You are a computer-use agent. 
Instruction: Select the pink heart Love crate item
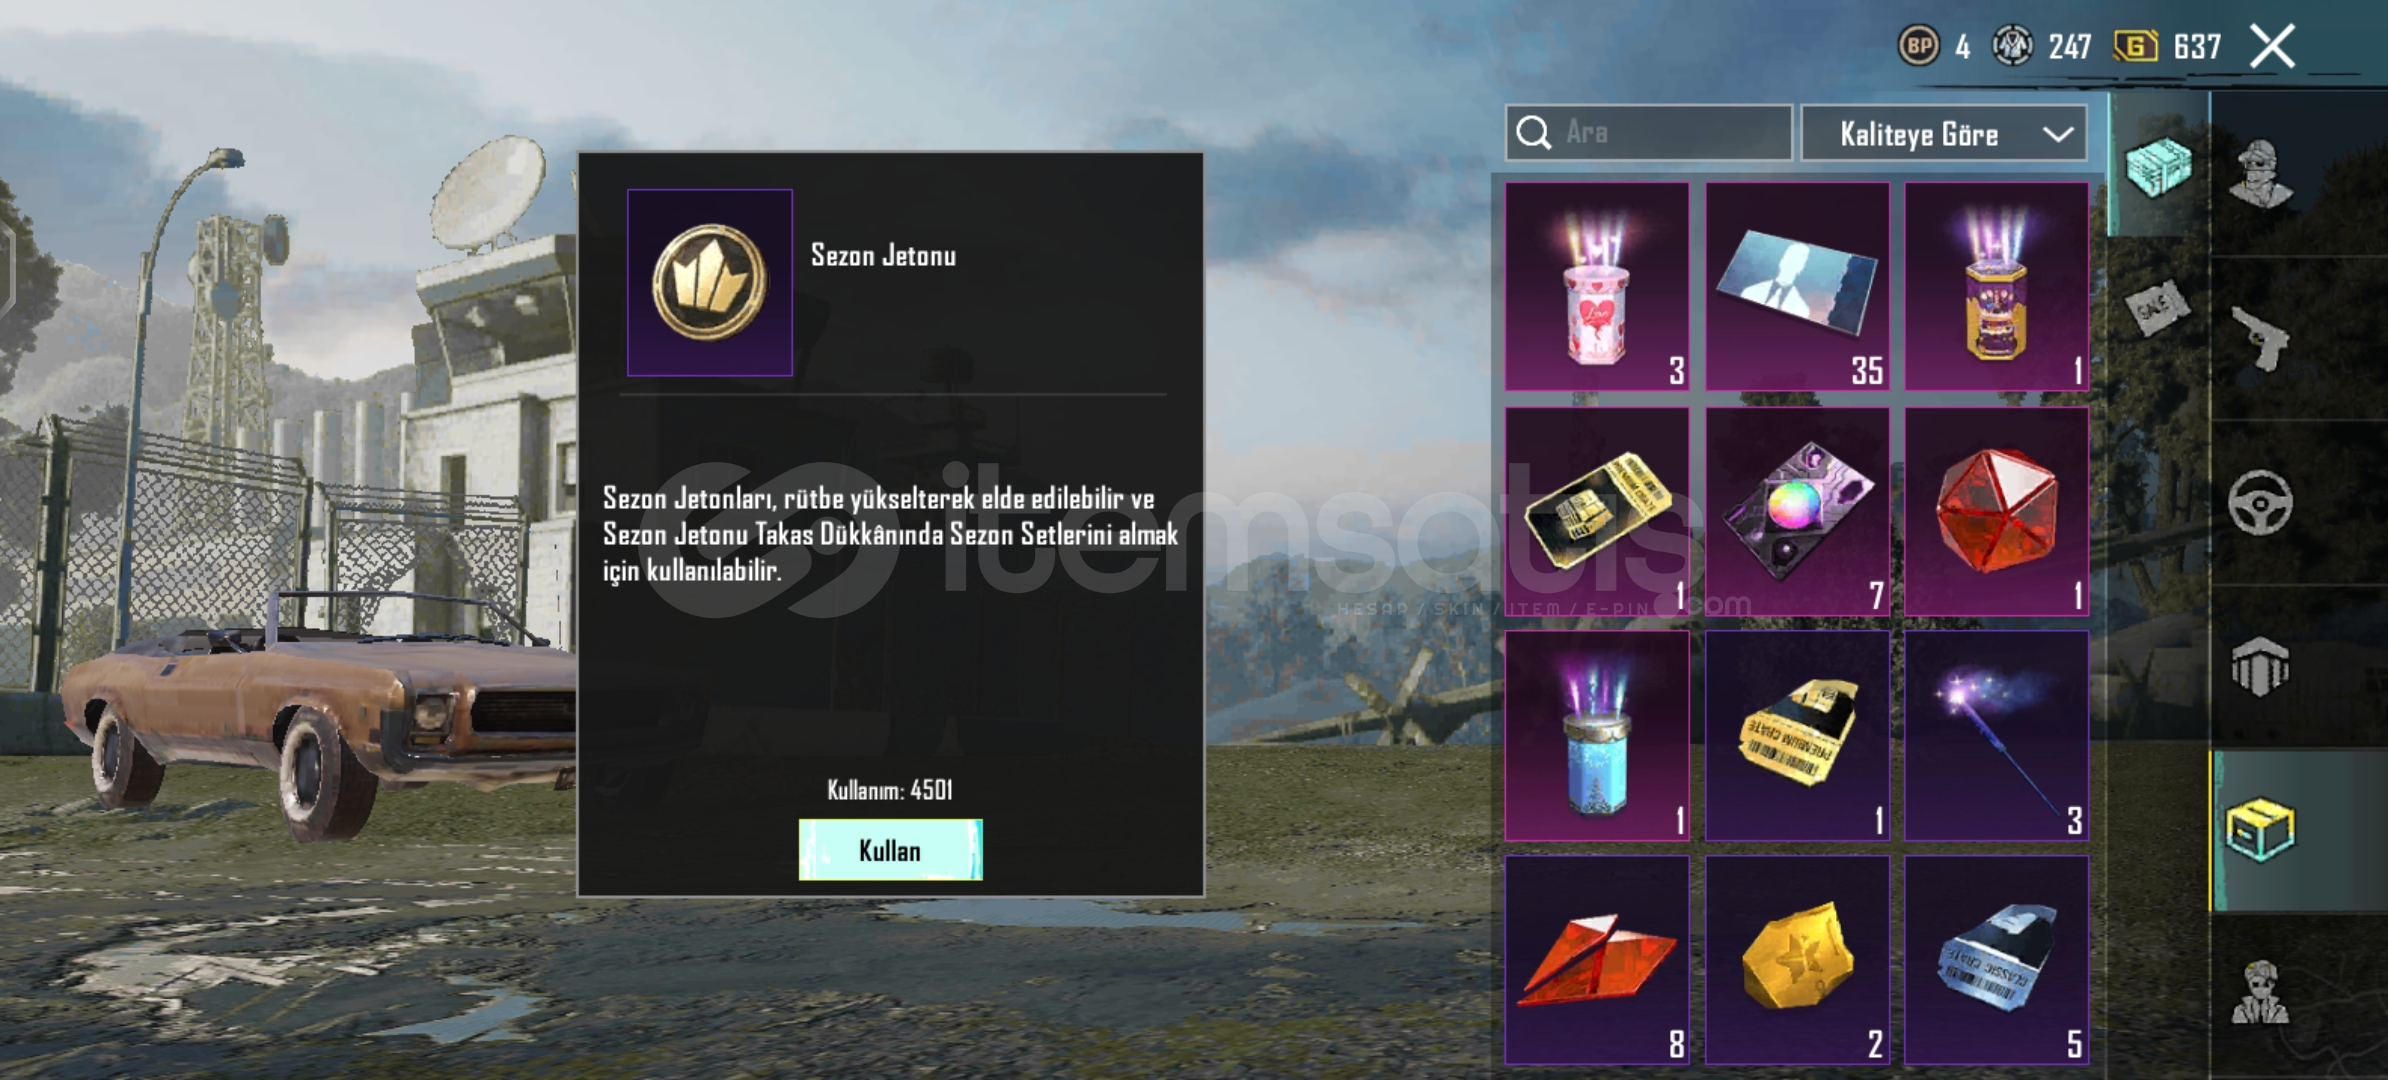(x=1597, y=286)
